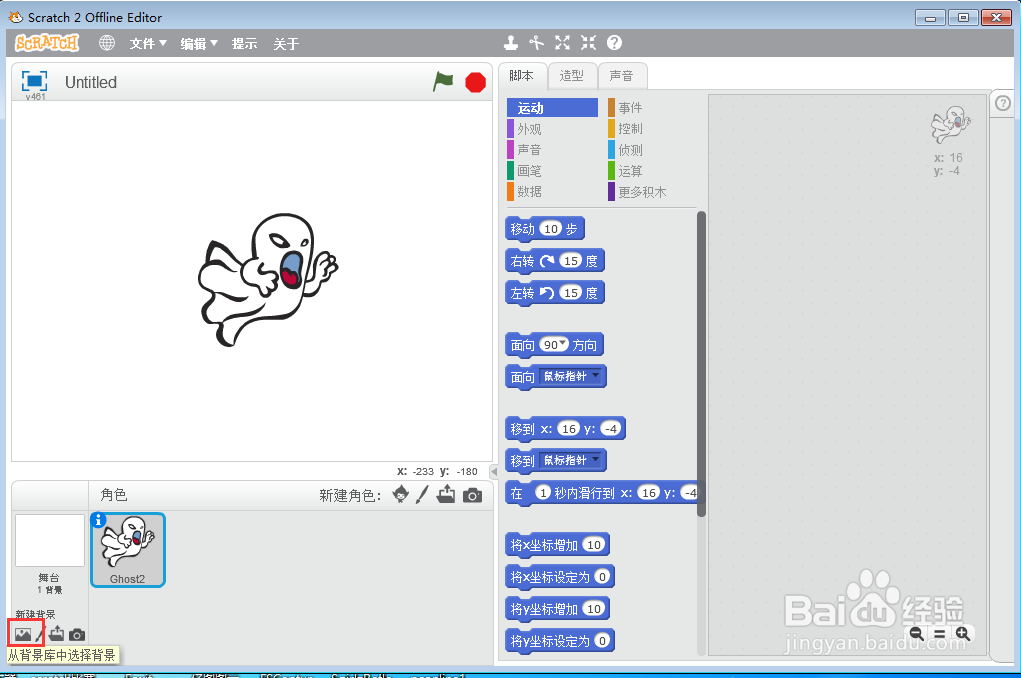Open the 编辑 menu
Viewport: 1021px width, 678px height.
pyautogui.click(x=199, y=44)
